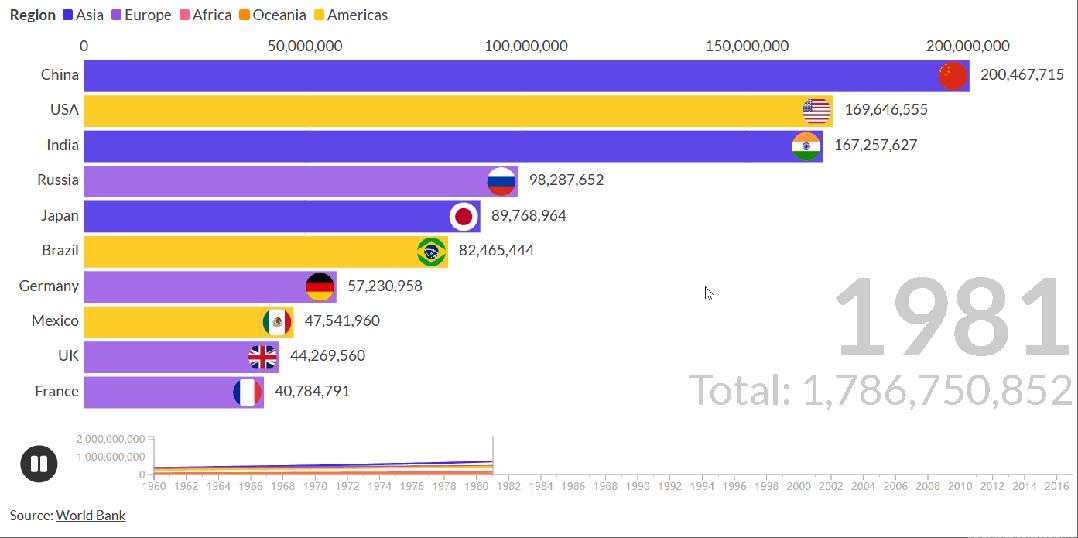Viewport: 1078px width, 538px height.
Task: Click the Brazil flag icon
Action: (431, 251)
